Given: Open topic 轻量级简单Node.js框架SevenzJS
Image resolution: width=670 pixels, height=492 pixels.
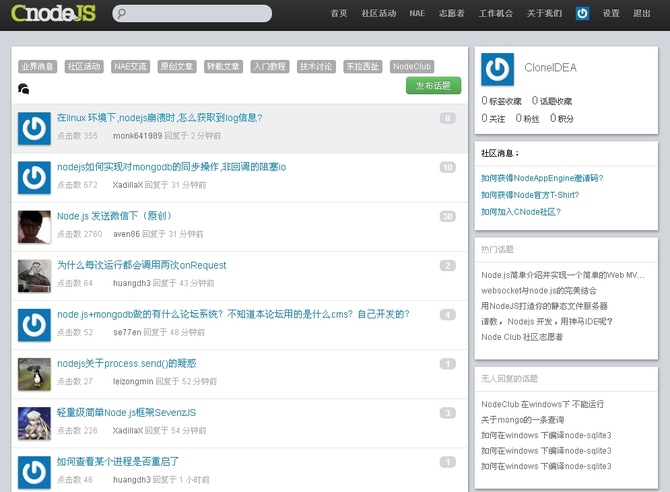Looking at the screenshot, I should [x=126, y=412].
